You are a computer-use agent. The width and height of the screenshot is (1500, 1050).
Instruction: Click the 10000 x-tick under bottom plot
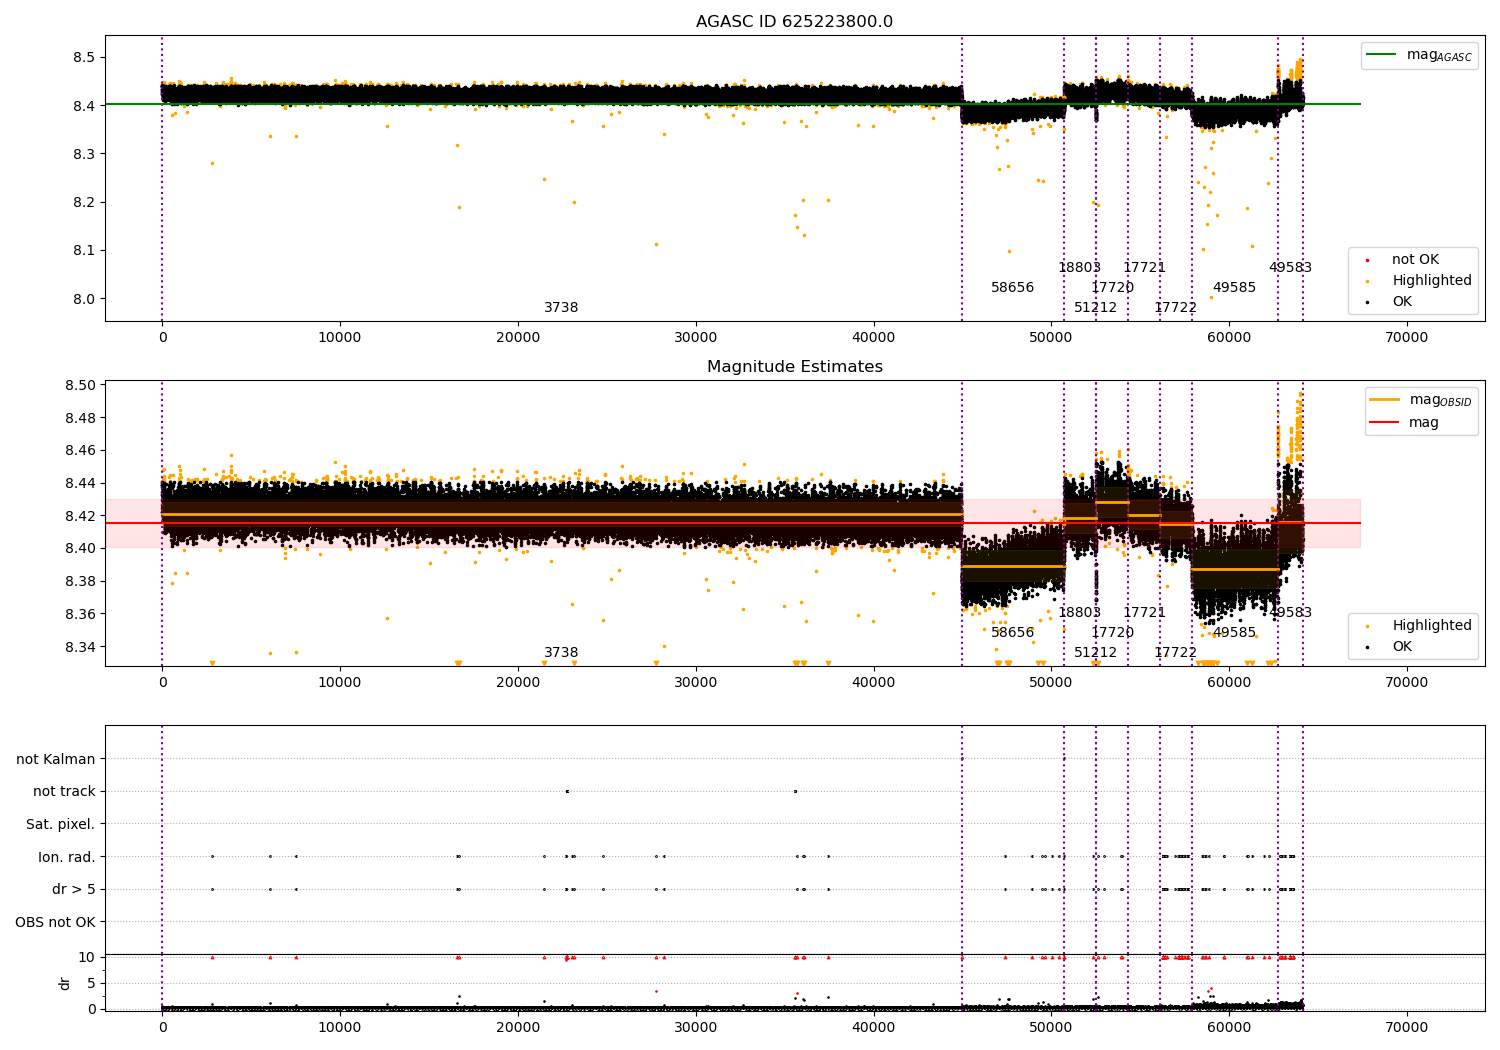click(x=340, y=1028)
